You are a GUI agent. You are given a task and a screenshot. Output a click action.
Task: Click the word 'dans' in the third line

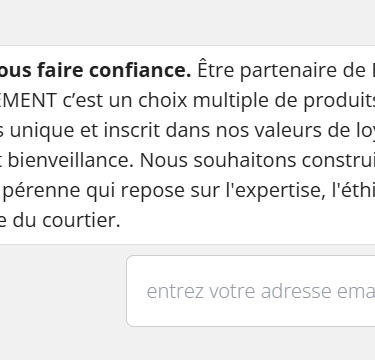click(189, 130)
